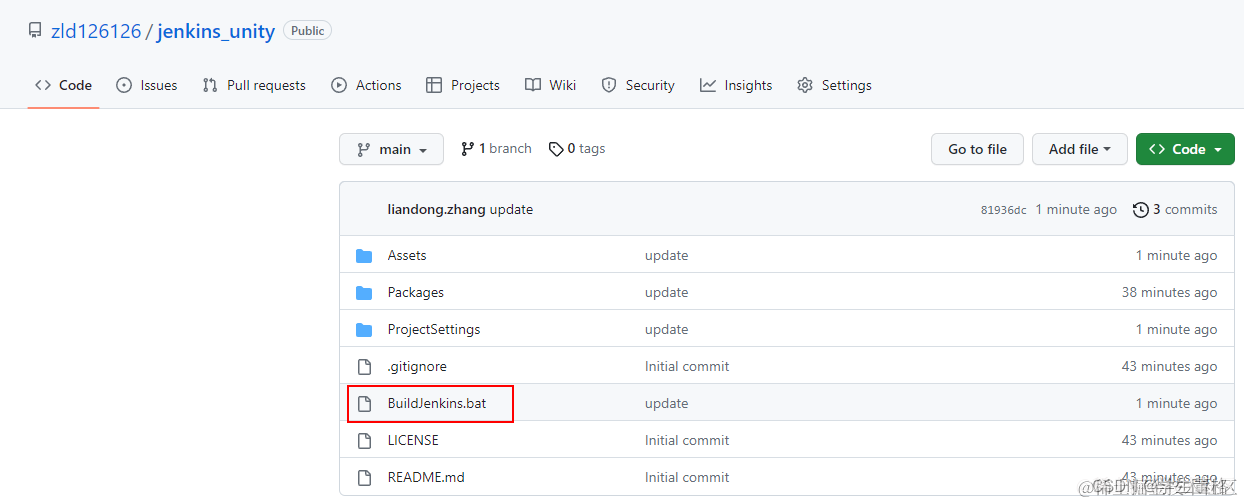Click the Assets row 1 minute ago timestamp

1176,255
